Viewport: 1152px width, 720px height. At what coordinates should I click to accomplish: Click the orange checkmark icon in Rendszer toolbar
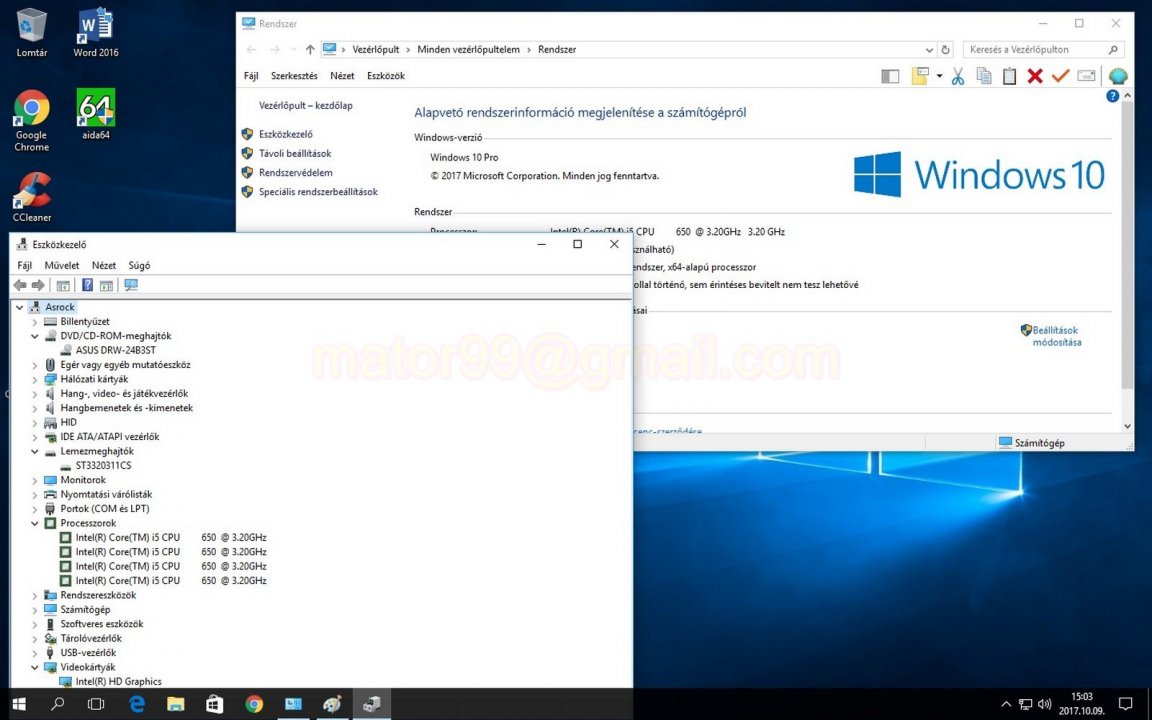point(1060,76)
